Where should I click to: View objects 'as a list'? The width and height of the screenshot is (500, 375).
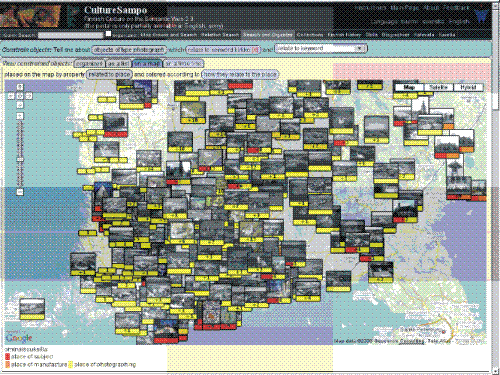(x=118, y=63)
